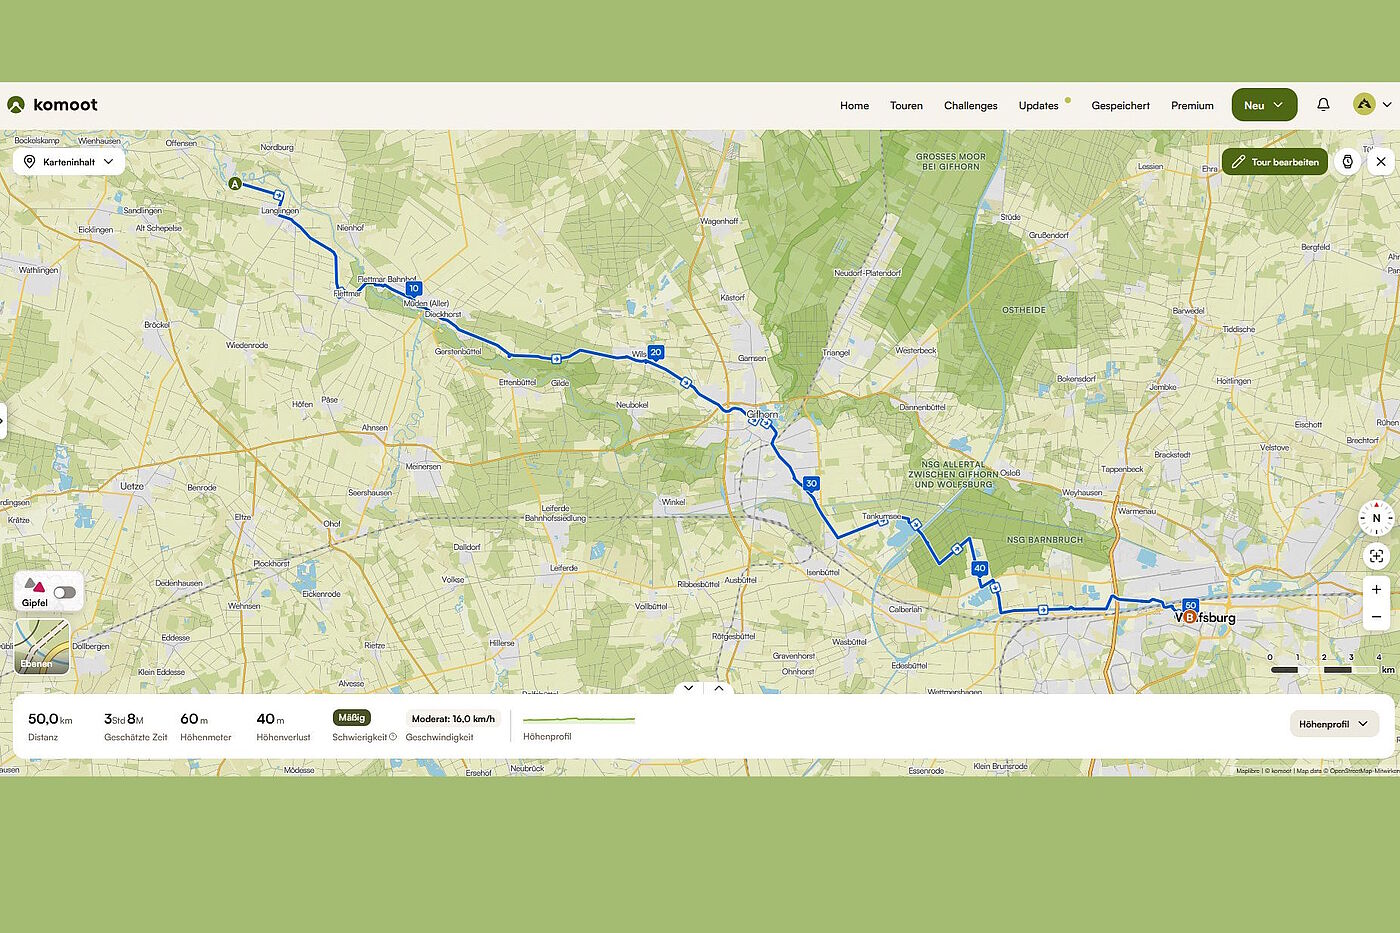Click Tour bearbeiten
1400x933 pixels.
point(1275,162)
